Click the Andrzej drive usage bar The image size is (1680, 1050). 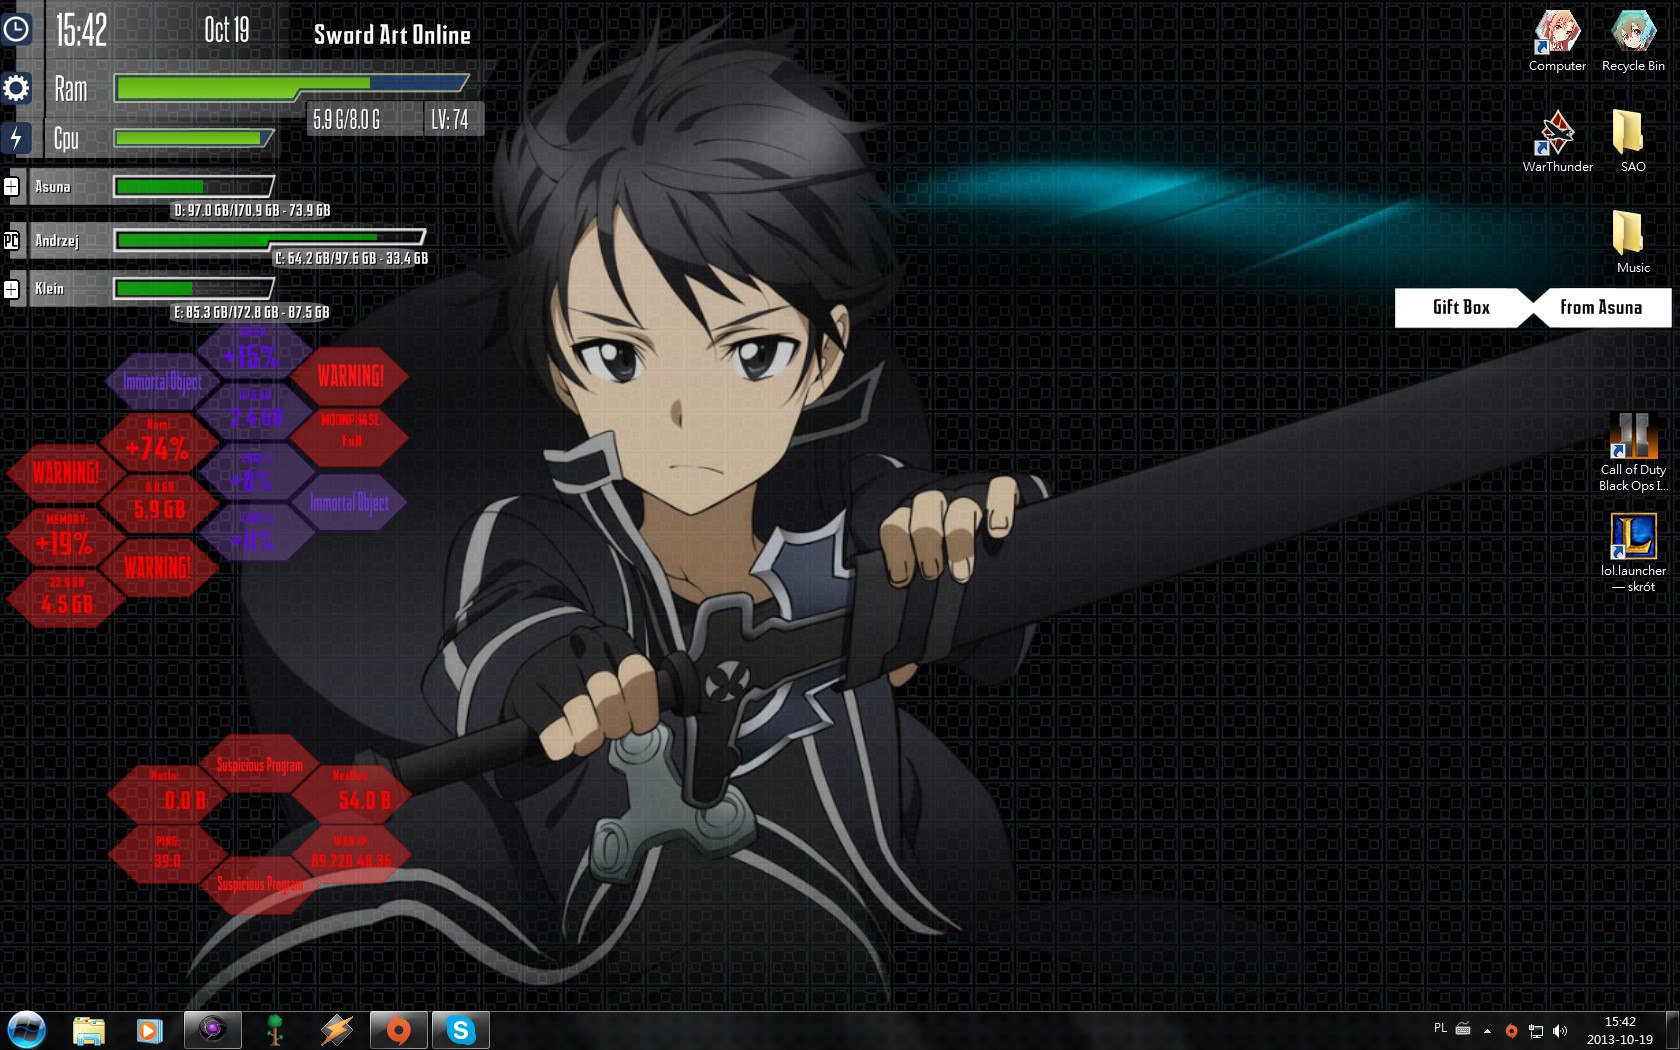coord(270,238)
